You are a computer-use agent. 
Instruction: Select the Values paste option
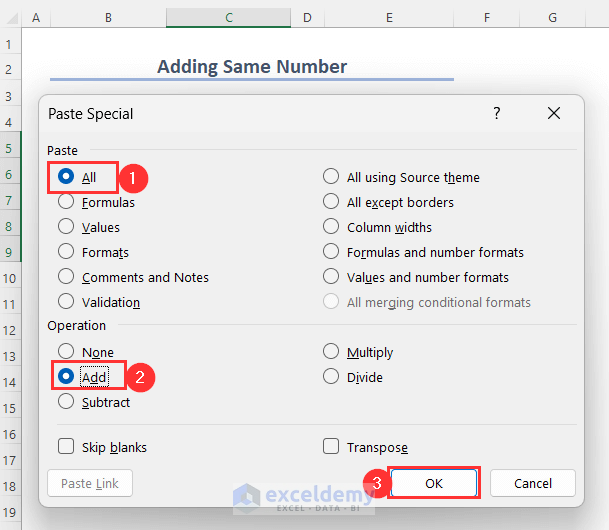tap(66, 227)
